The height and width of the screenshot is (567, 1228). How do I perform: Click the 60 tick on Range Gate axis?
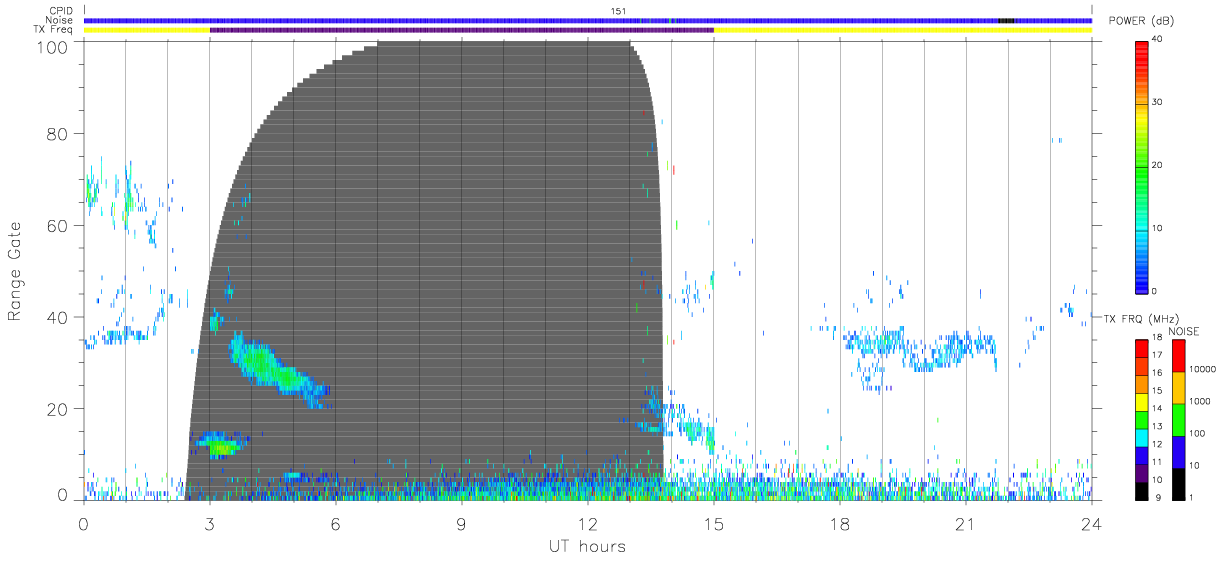[x=56, y=225]
